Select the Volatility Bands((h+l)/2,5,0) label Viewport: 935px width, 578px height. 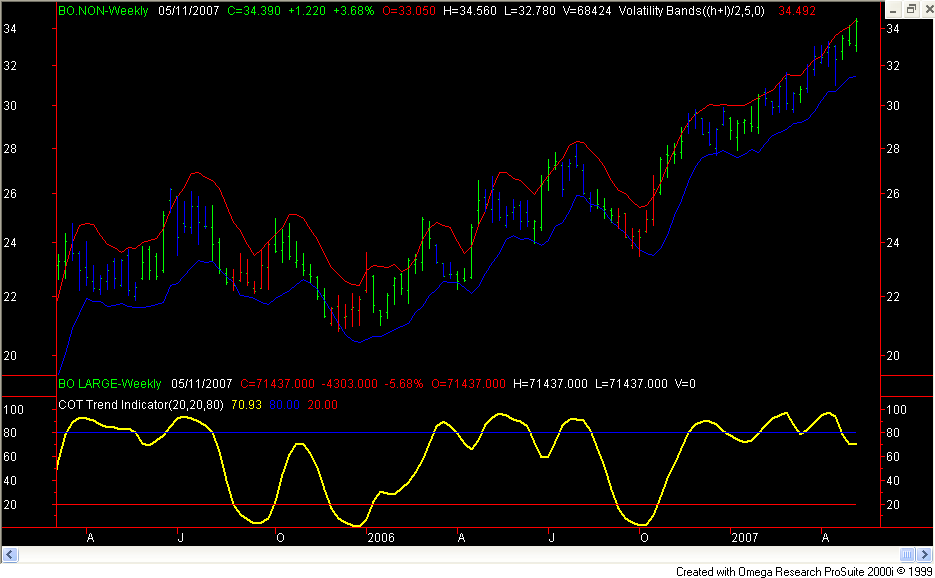pos(692,11)
